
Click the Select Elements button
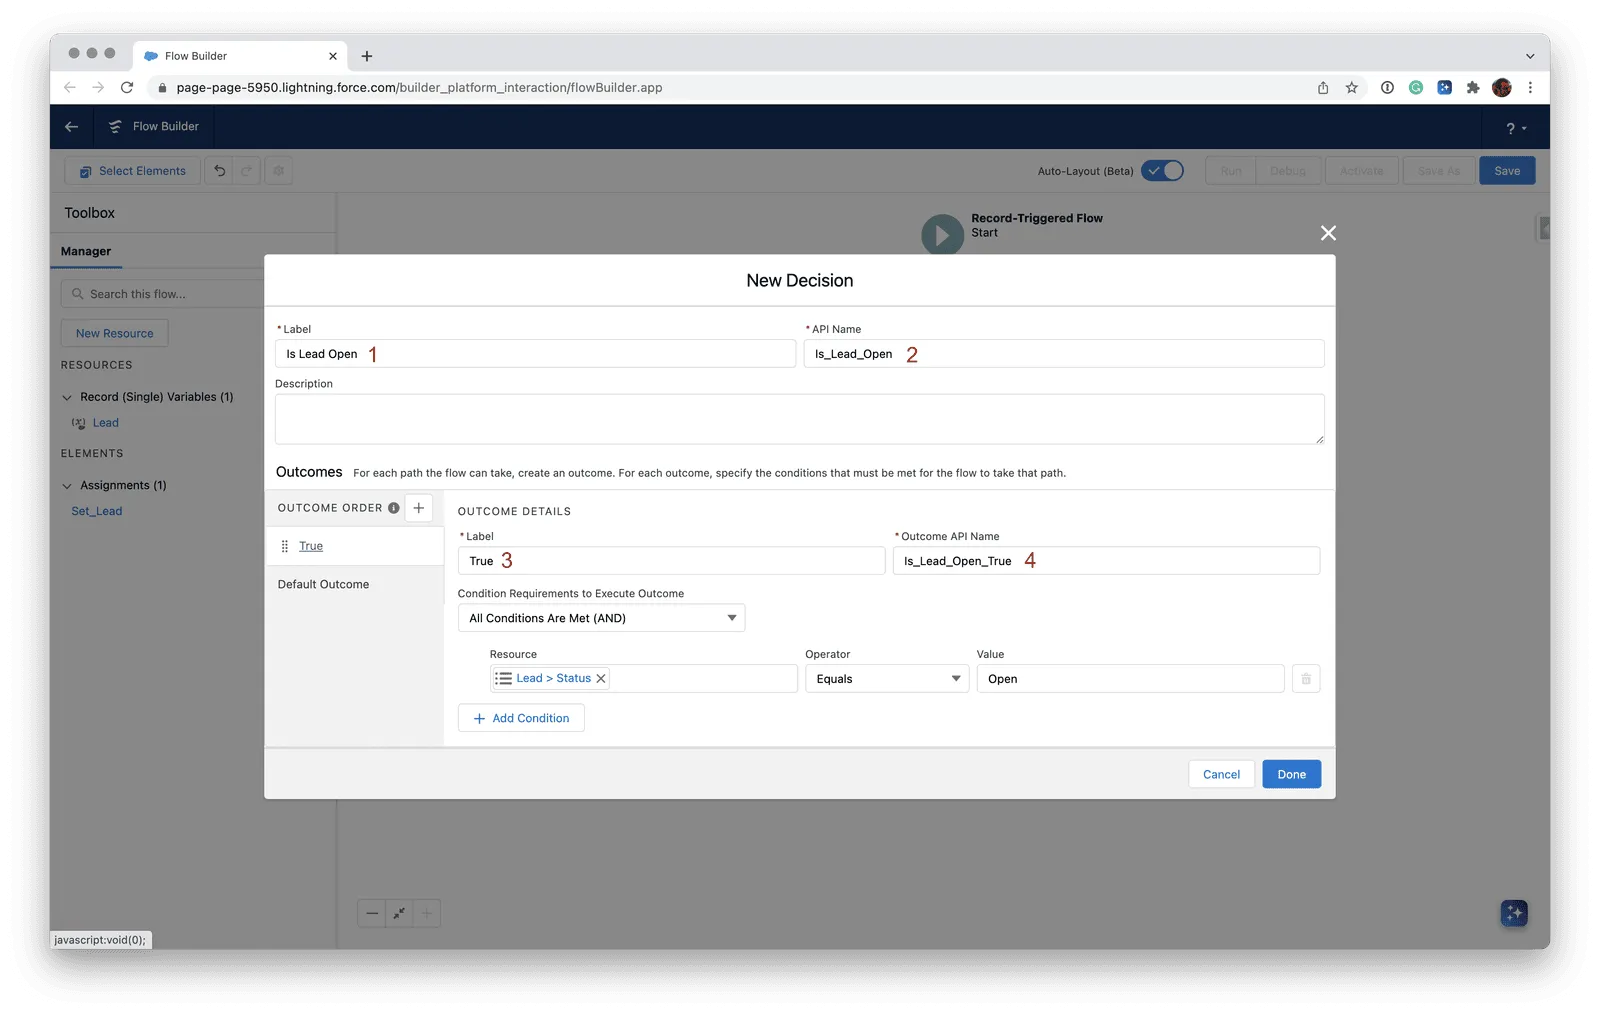(x=133, y=171)
